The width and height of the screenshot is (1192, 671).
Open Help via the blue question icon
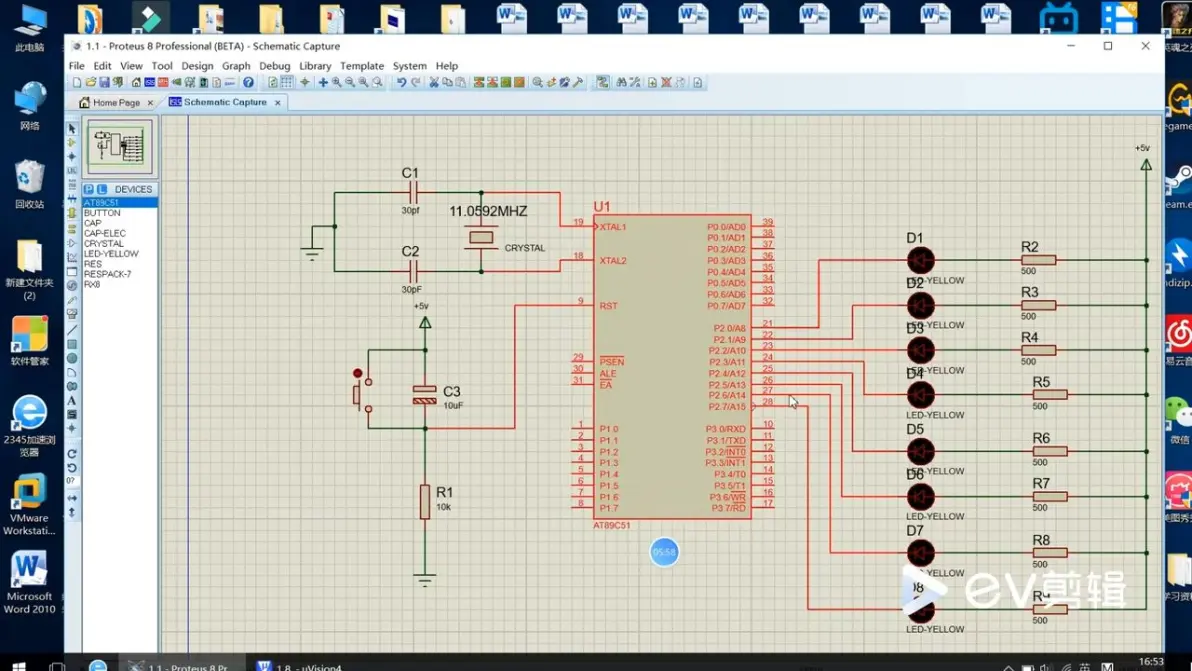tap(249, 83)
